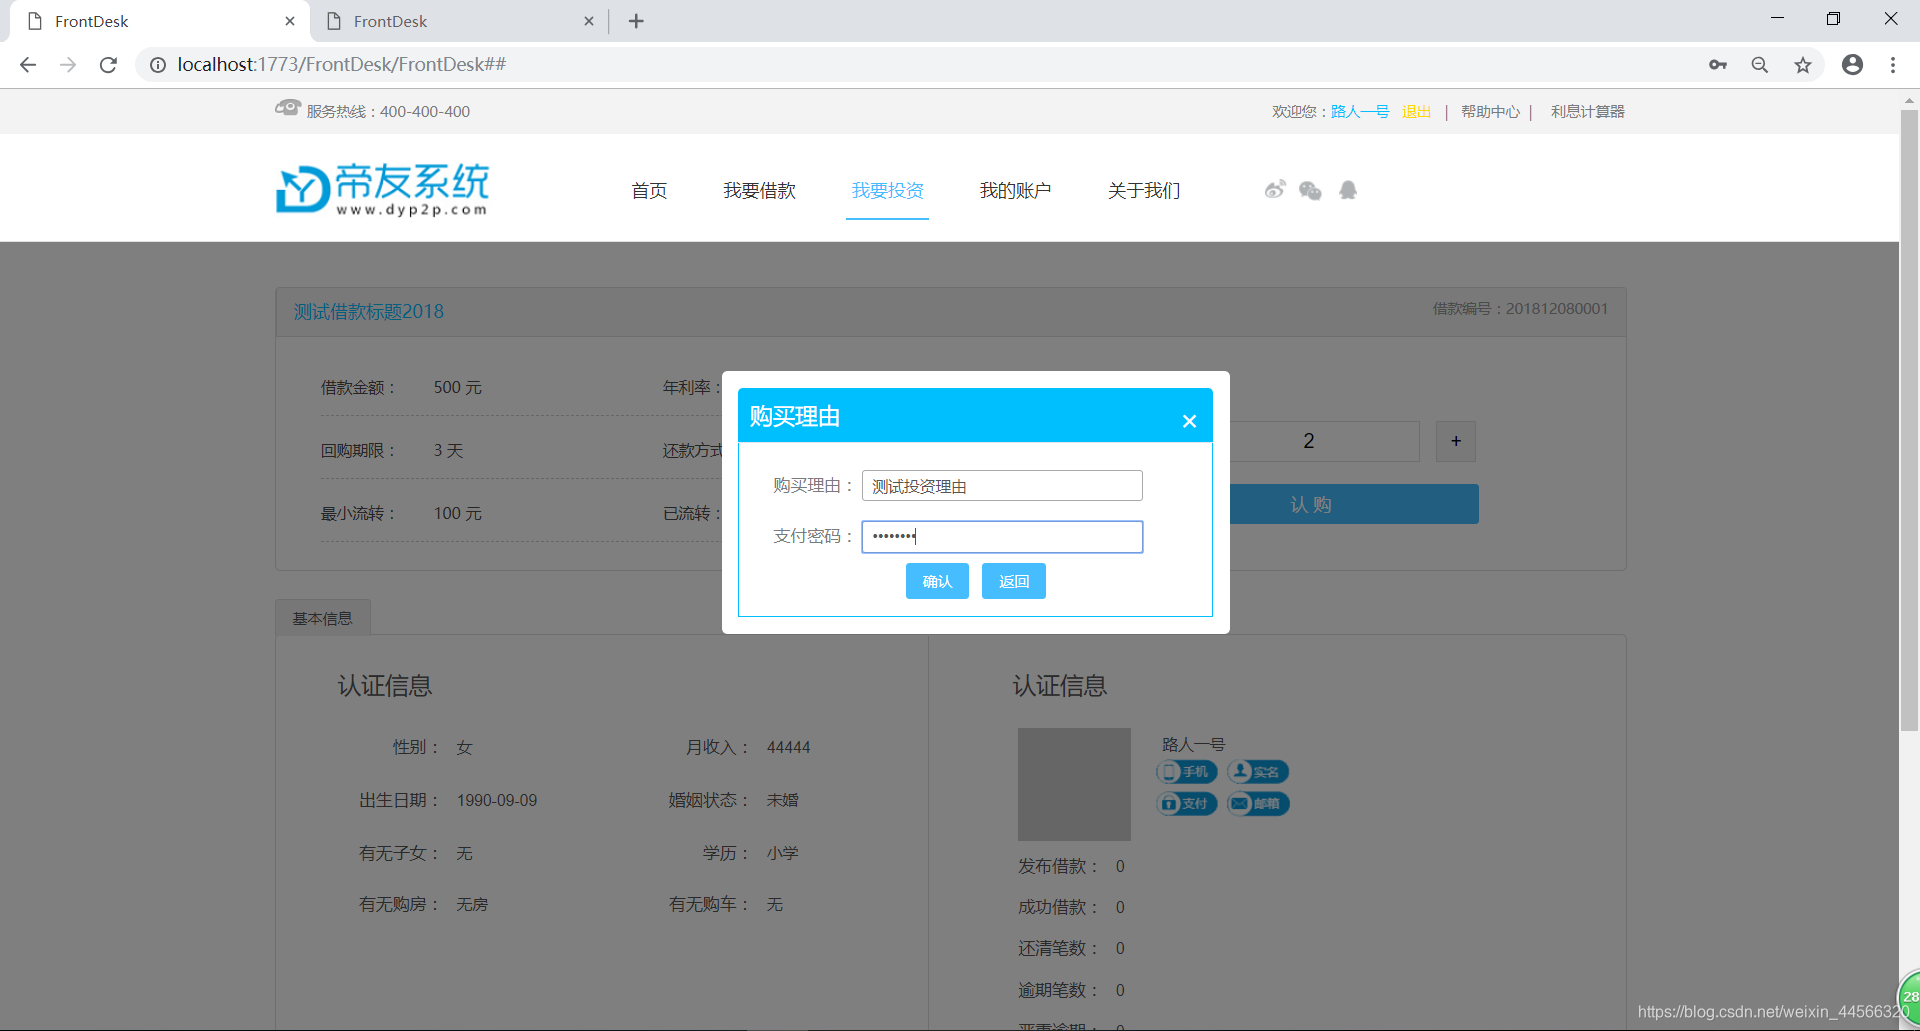Click the page vertical scrollbar
This screenshot has width=1920, height=1031.
[x=1909, y=420]
